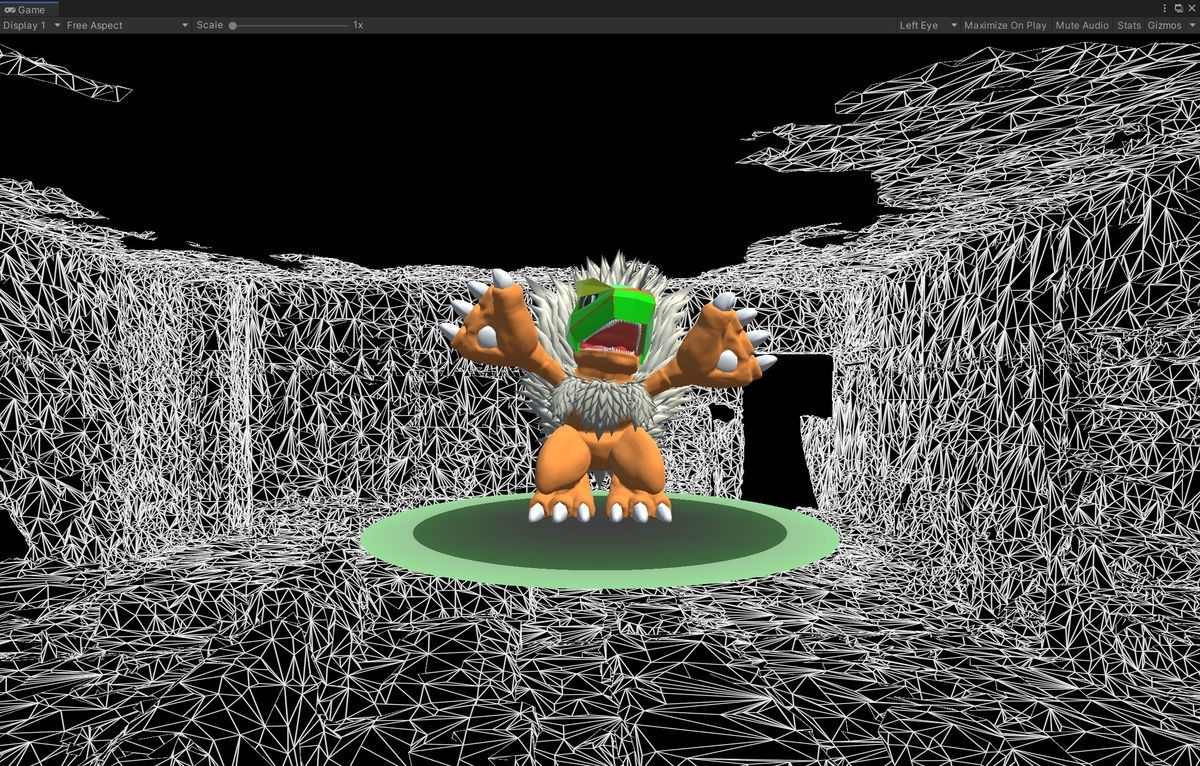
Task: Select the Game tab
Action: (29, 8)
